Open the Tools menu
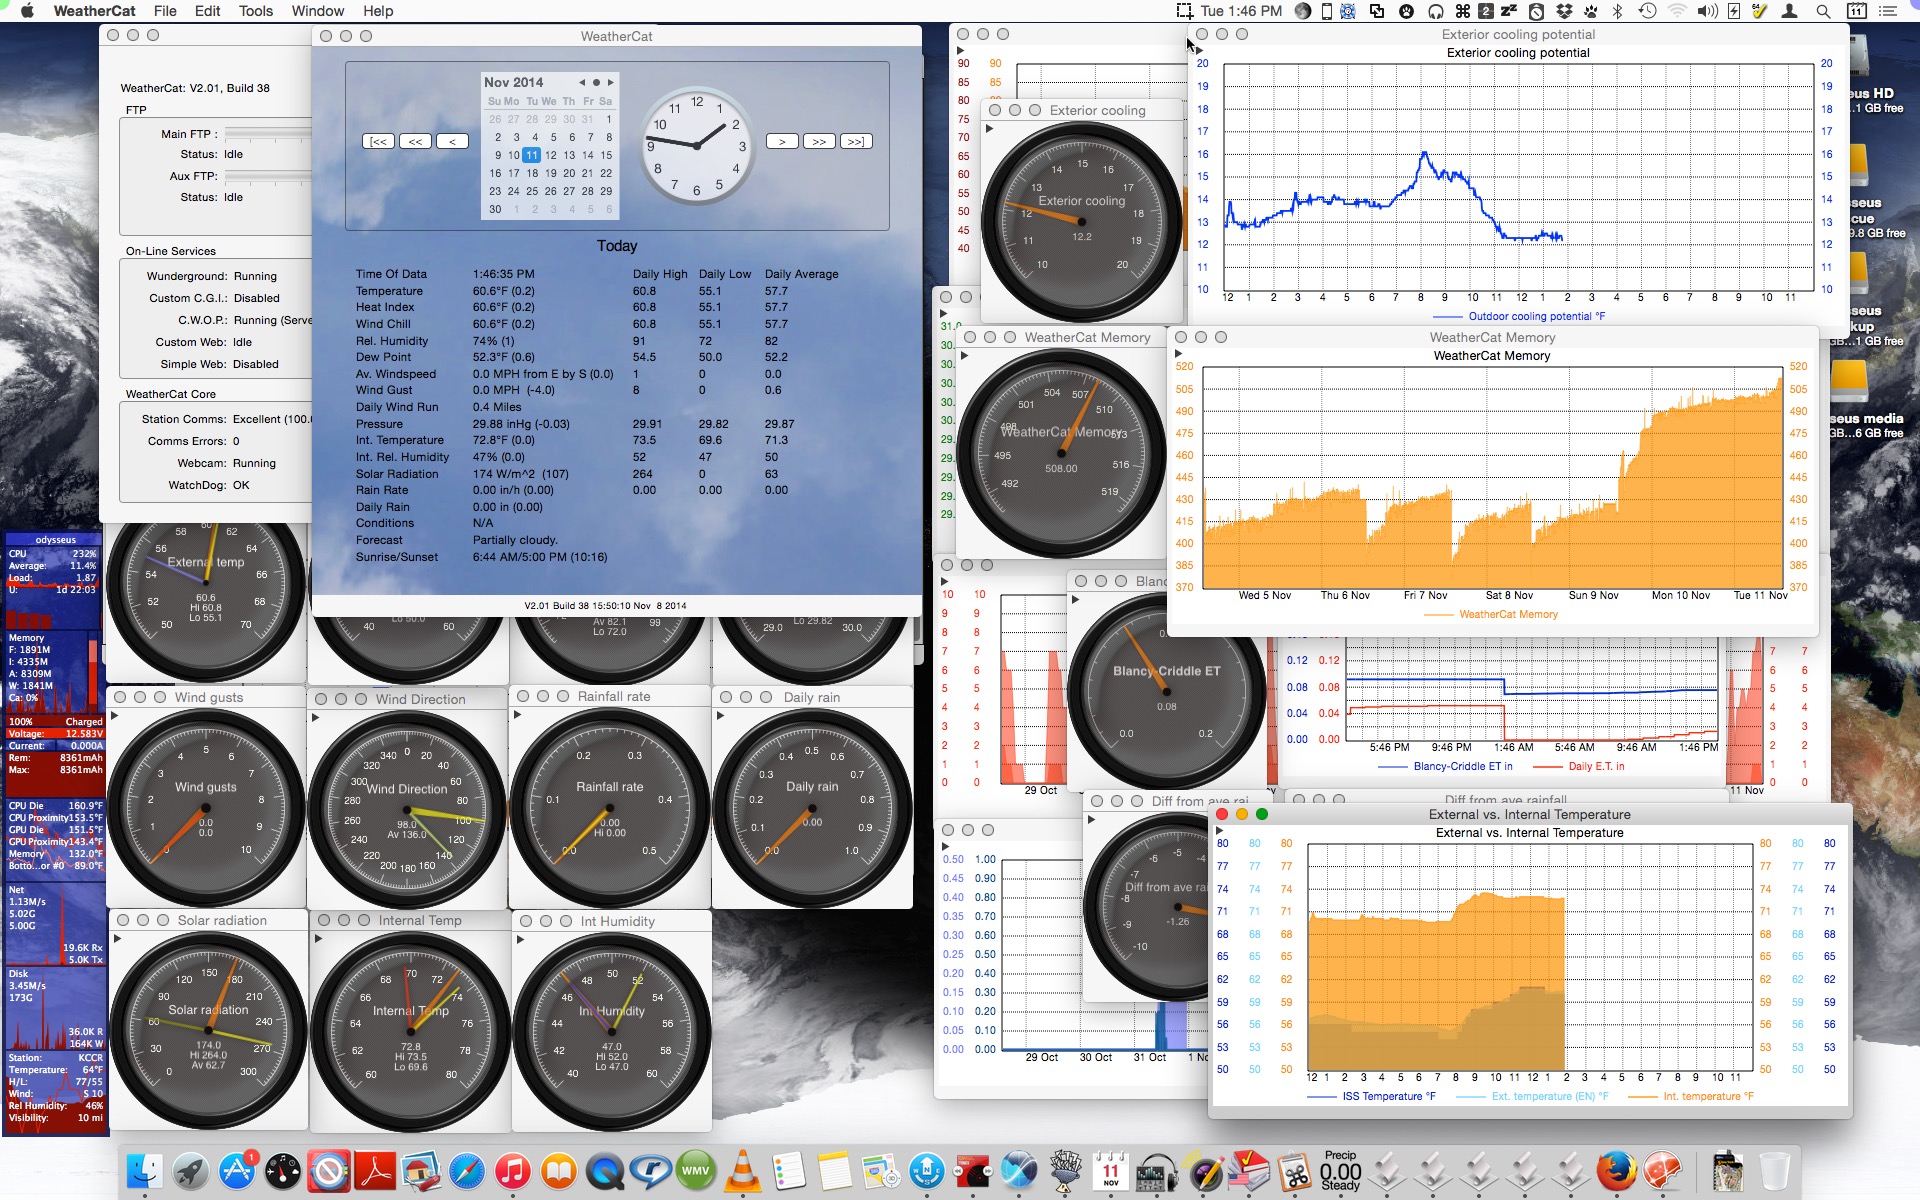Screen dimensions: 1920x1200 coord(256,11)
